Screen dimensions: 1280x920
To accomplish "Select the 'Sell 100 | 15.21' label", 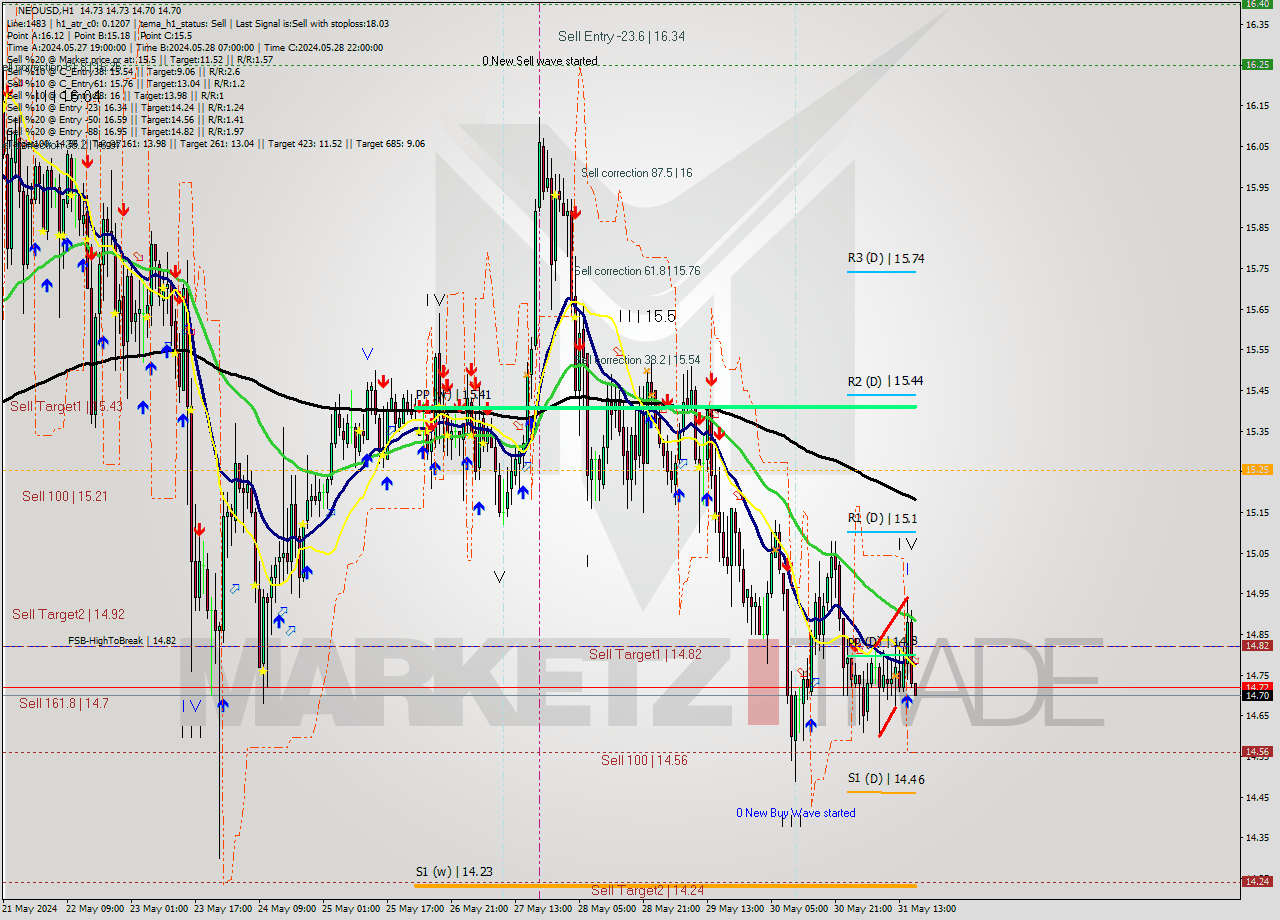I will point(65,496).
